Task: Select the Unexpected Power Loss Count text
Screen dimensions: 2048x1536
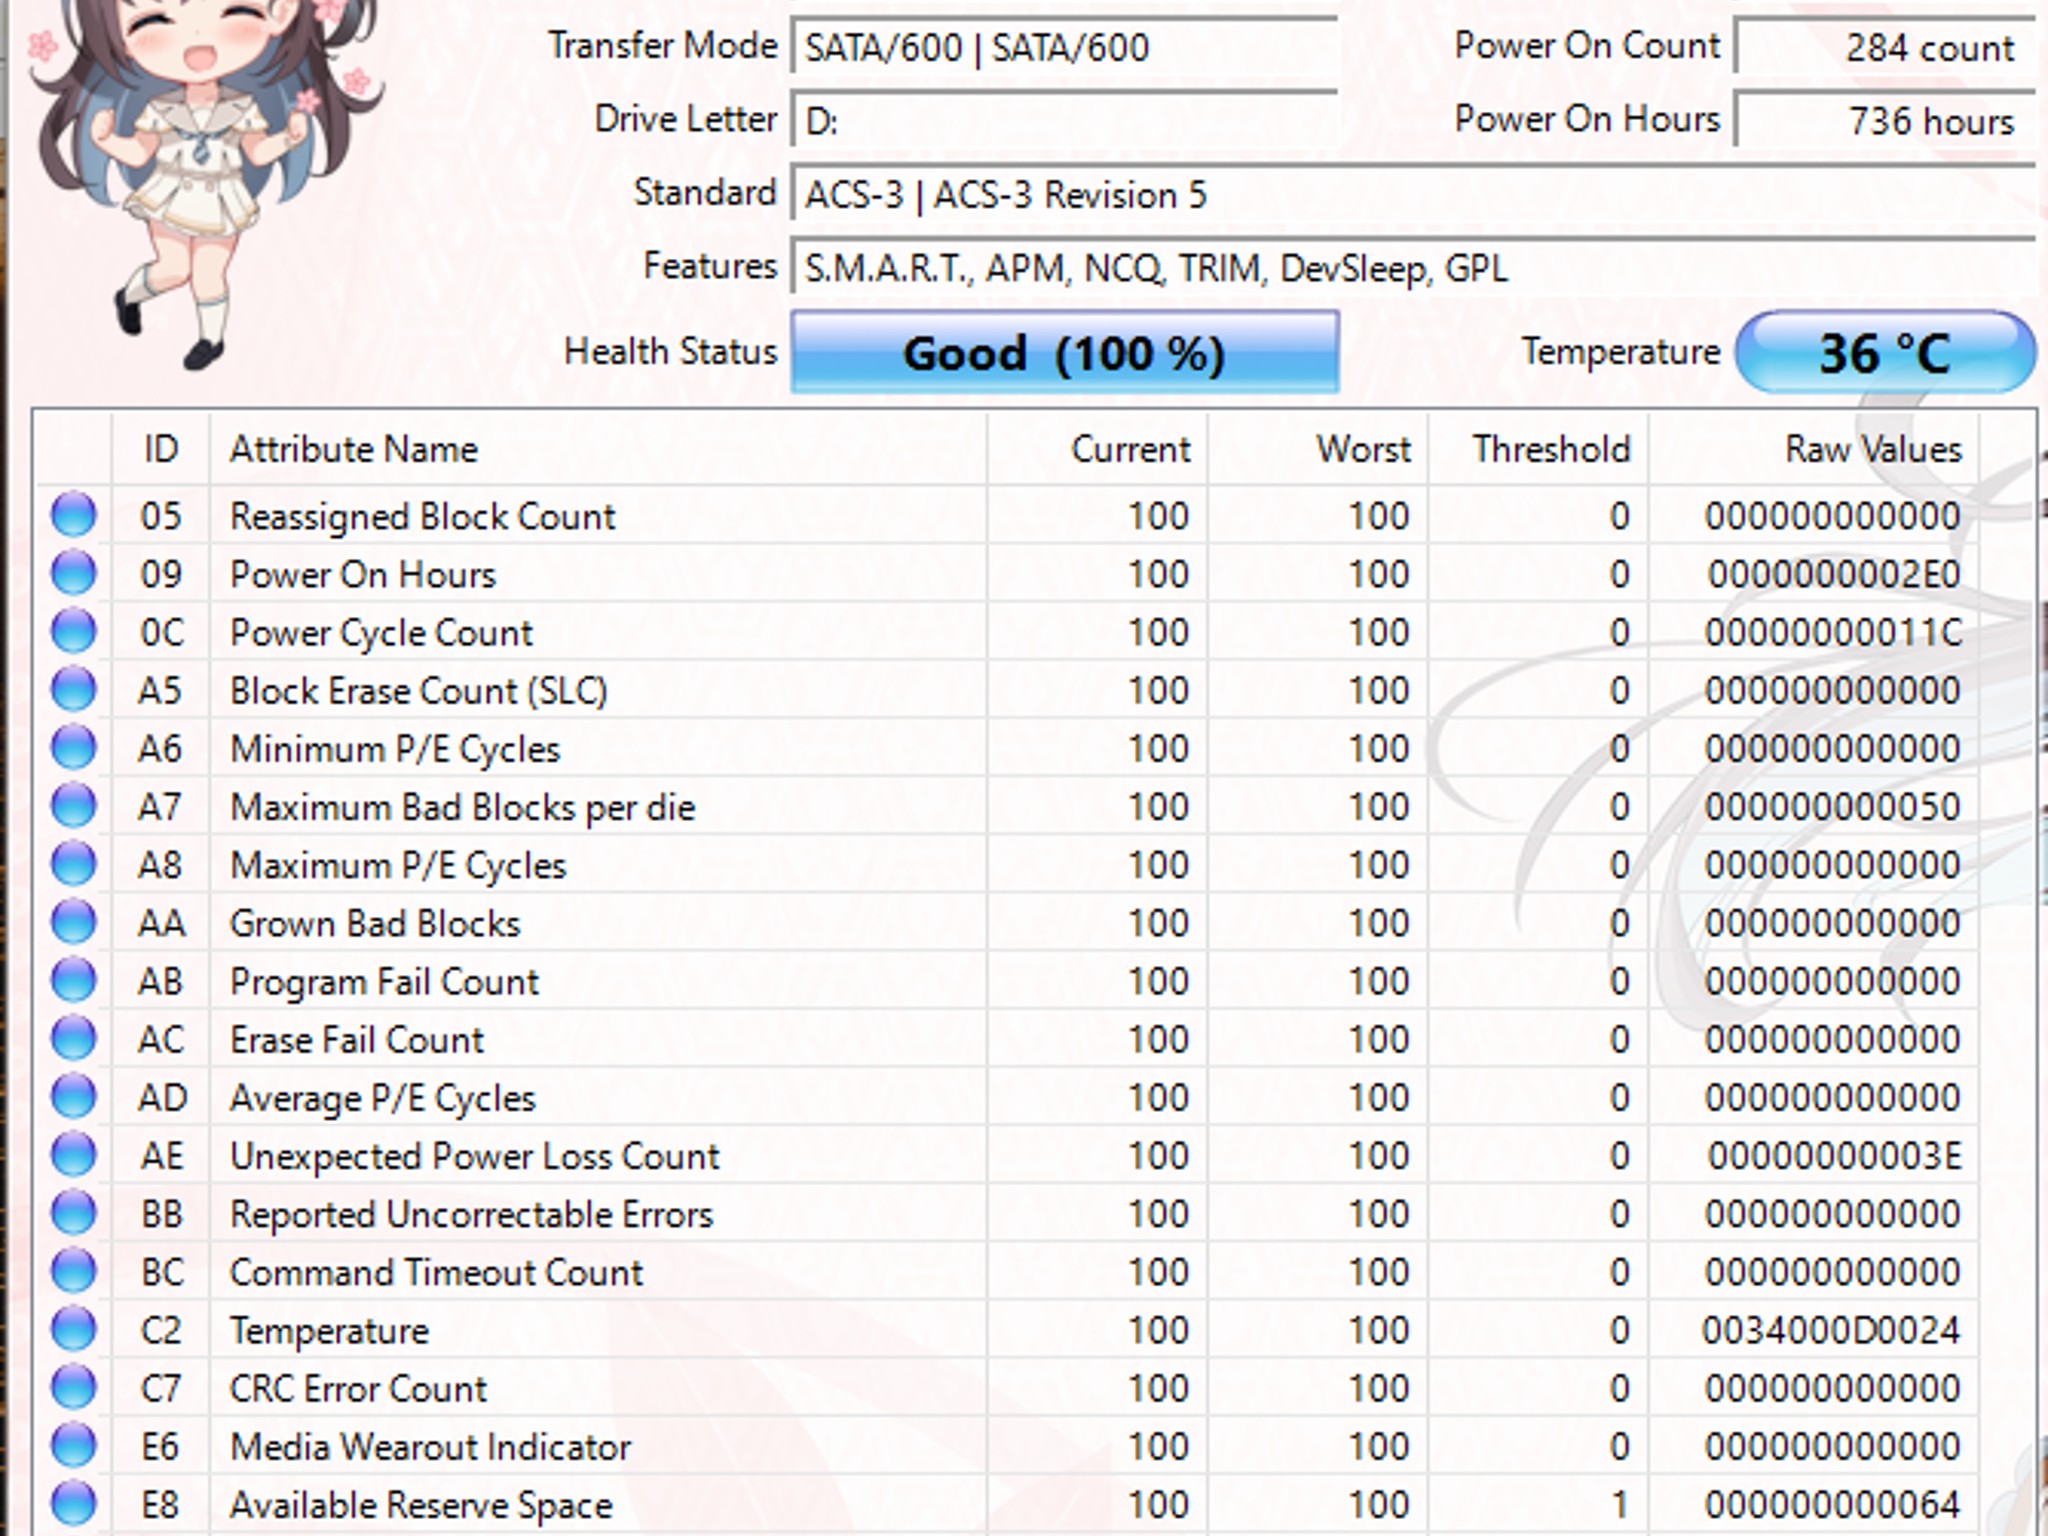Action: click(474, 1156)
